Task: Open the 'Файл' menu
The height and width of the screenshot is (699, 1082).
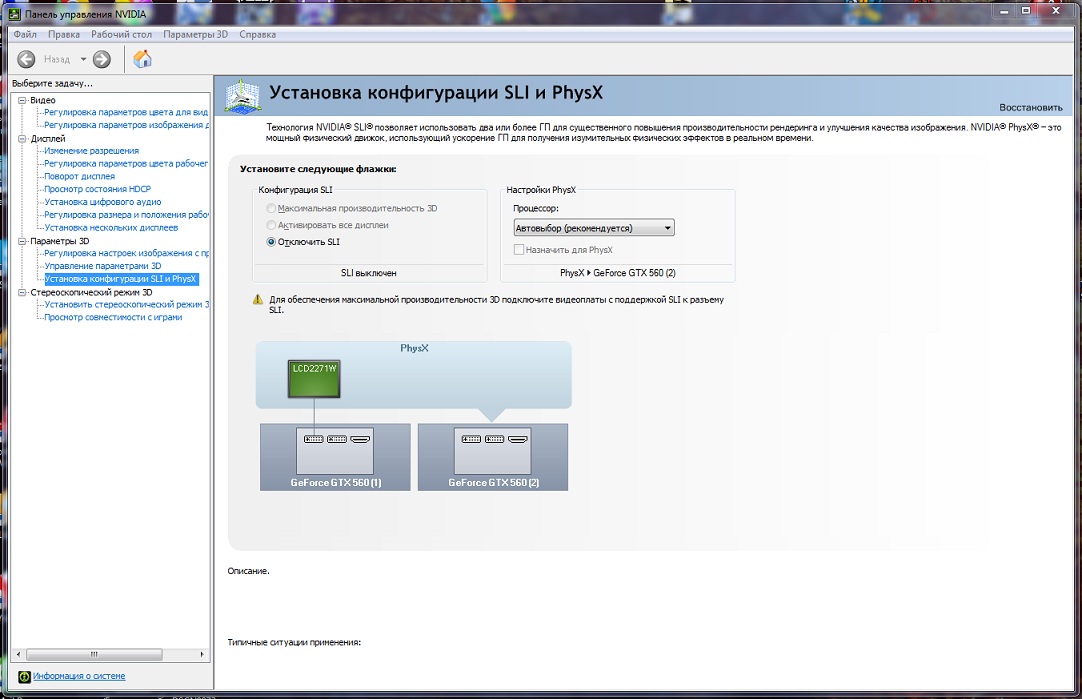Action: [x=26, y=35]
